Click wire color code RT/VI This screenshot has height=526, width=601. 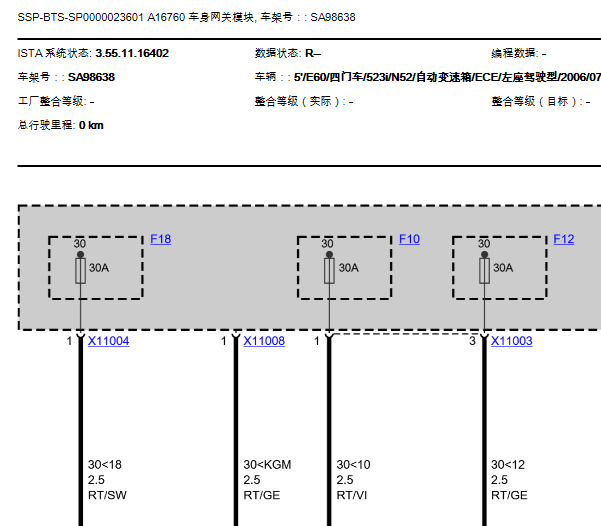(x=351, y=495)
